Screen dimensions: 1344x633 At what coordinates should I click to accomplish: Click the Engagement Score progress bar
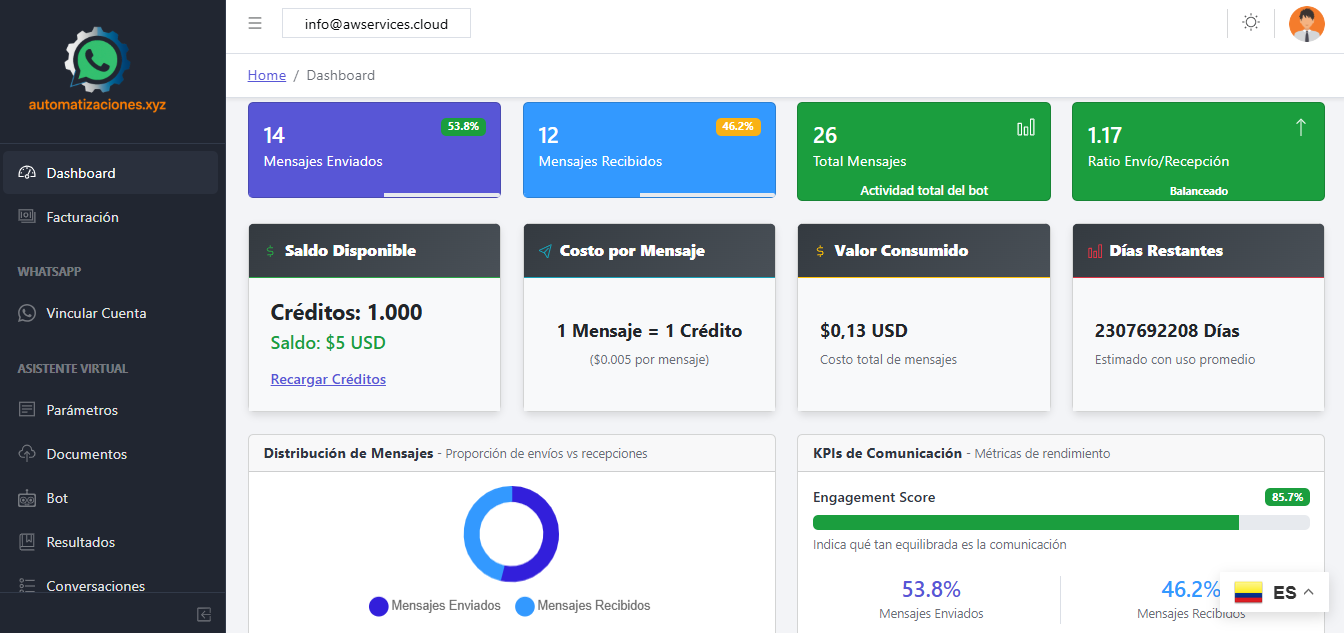[1061, 522]
